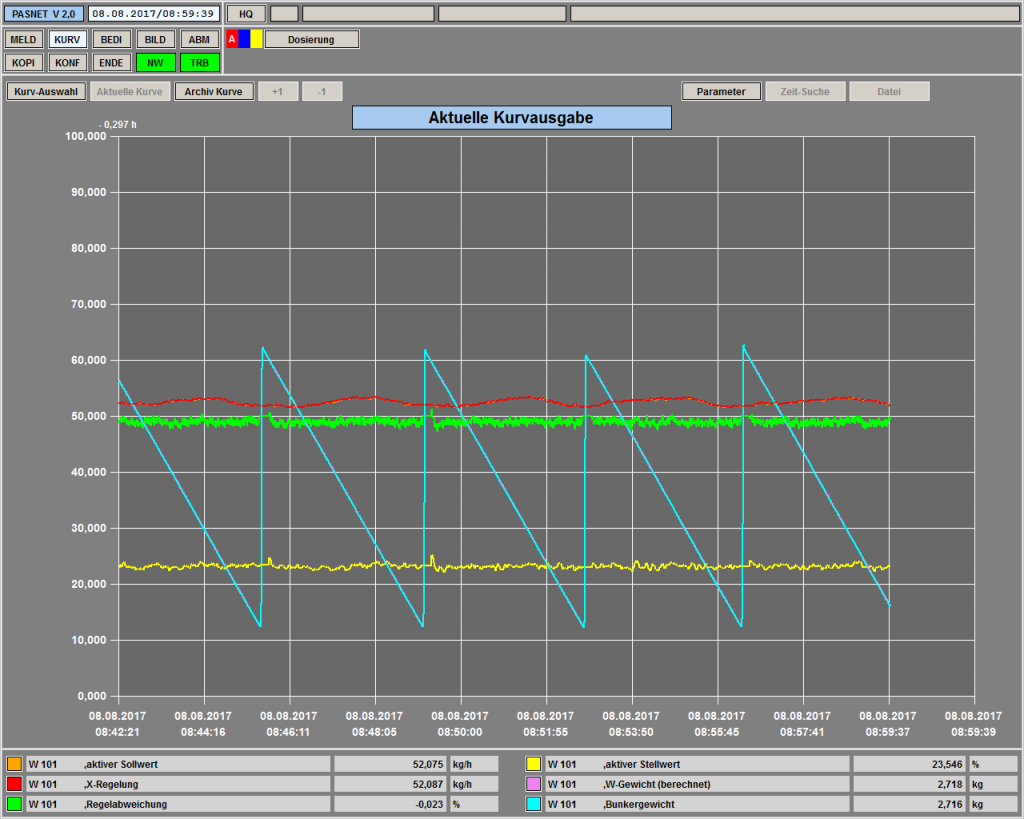Screen dimensions: 1024x819
Task: Select the KURV view tab
Action: tap(67, 39)
